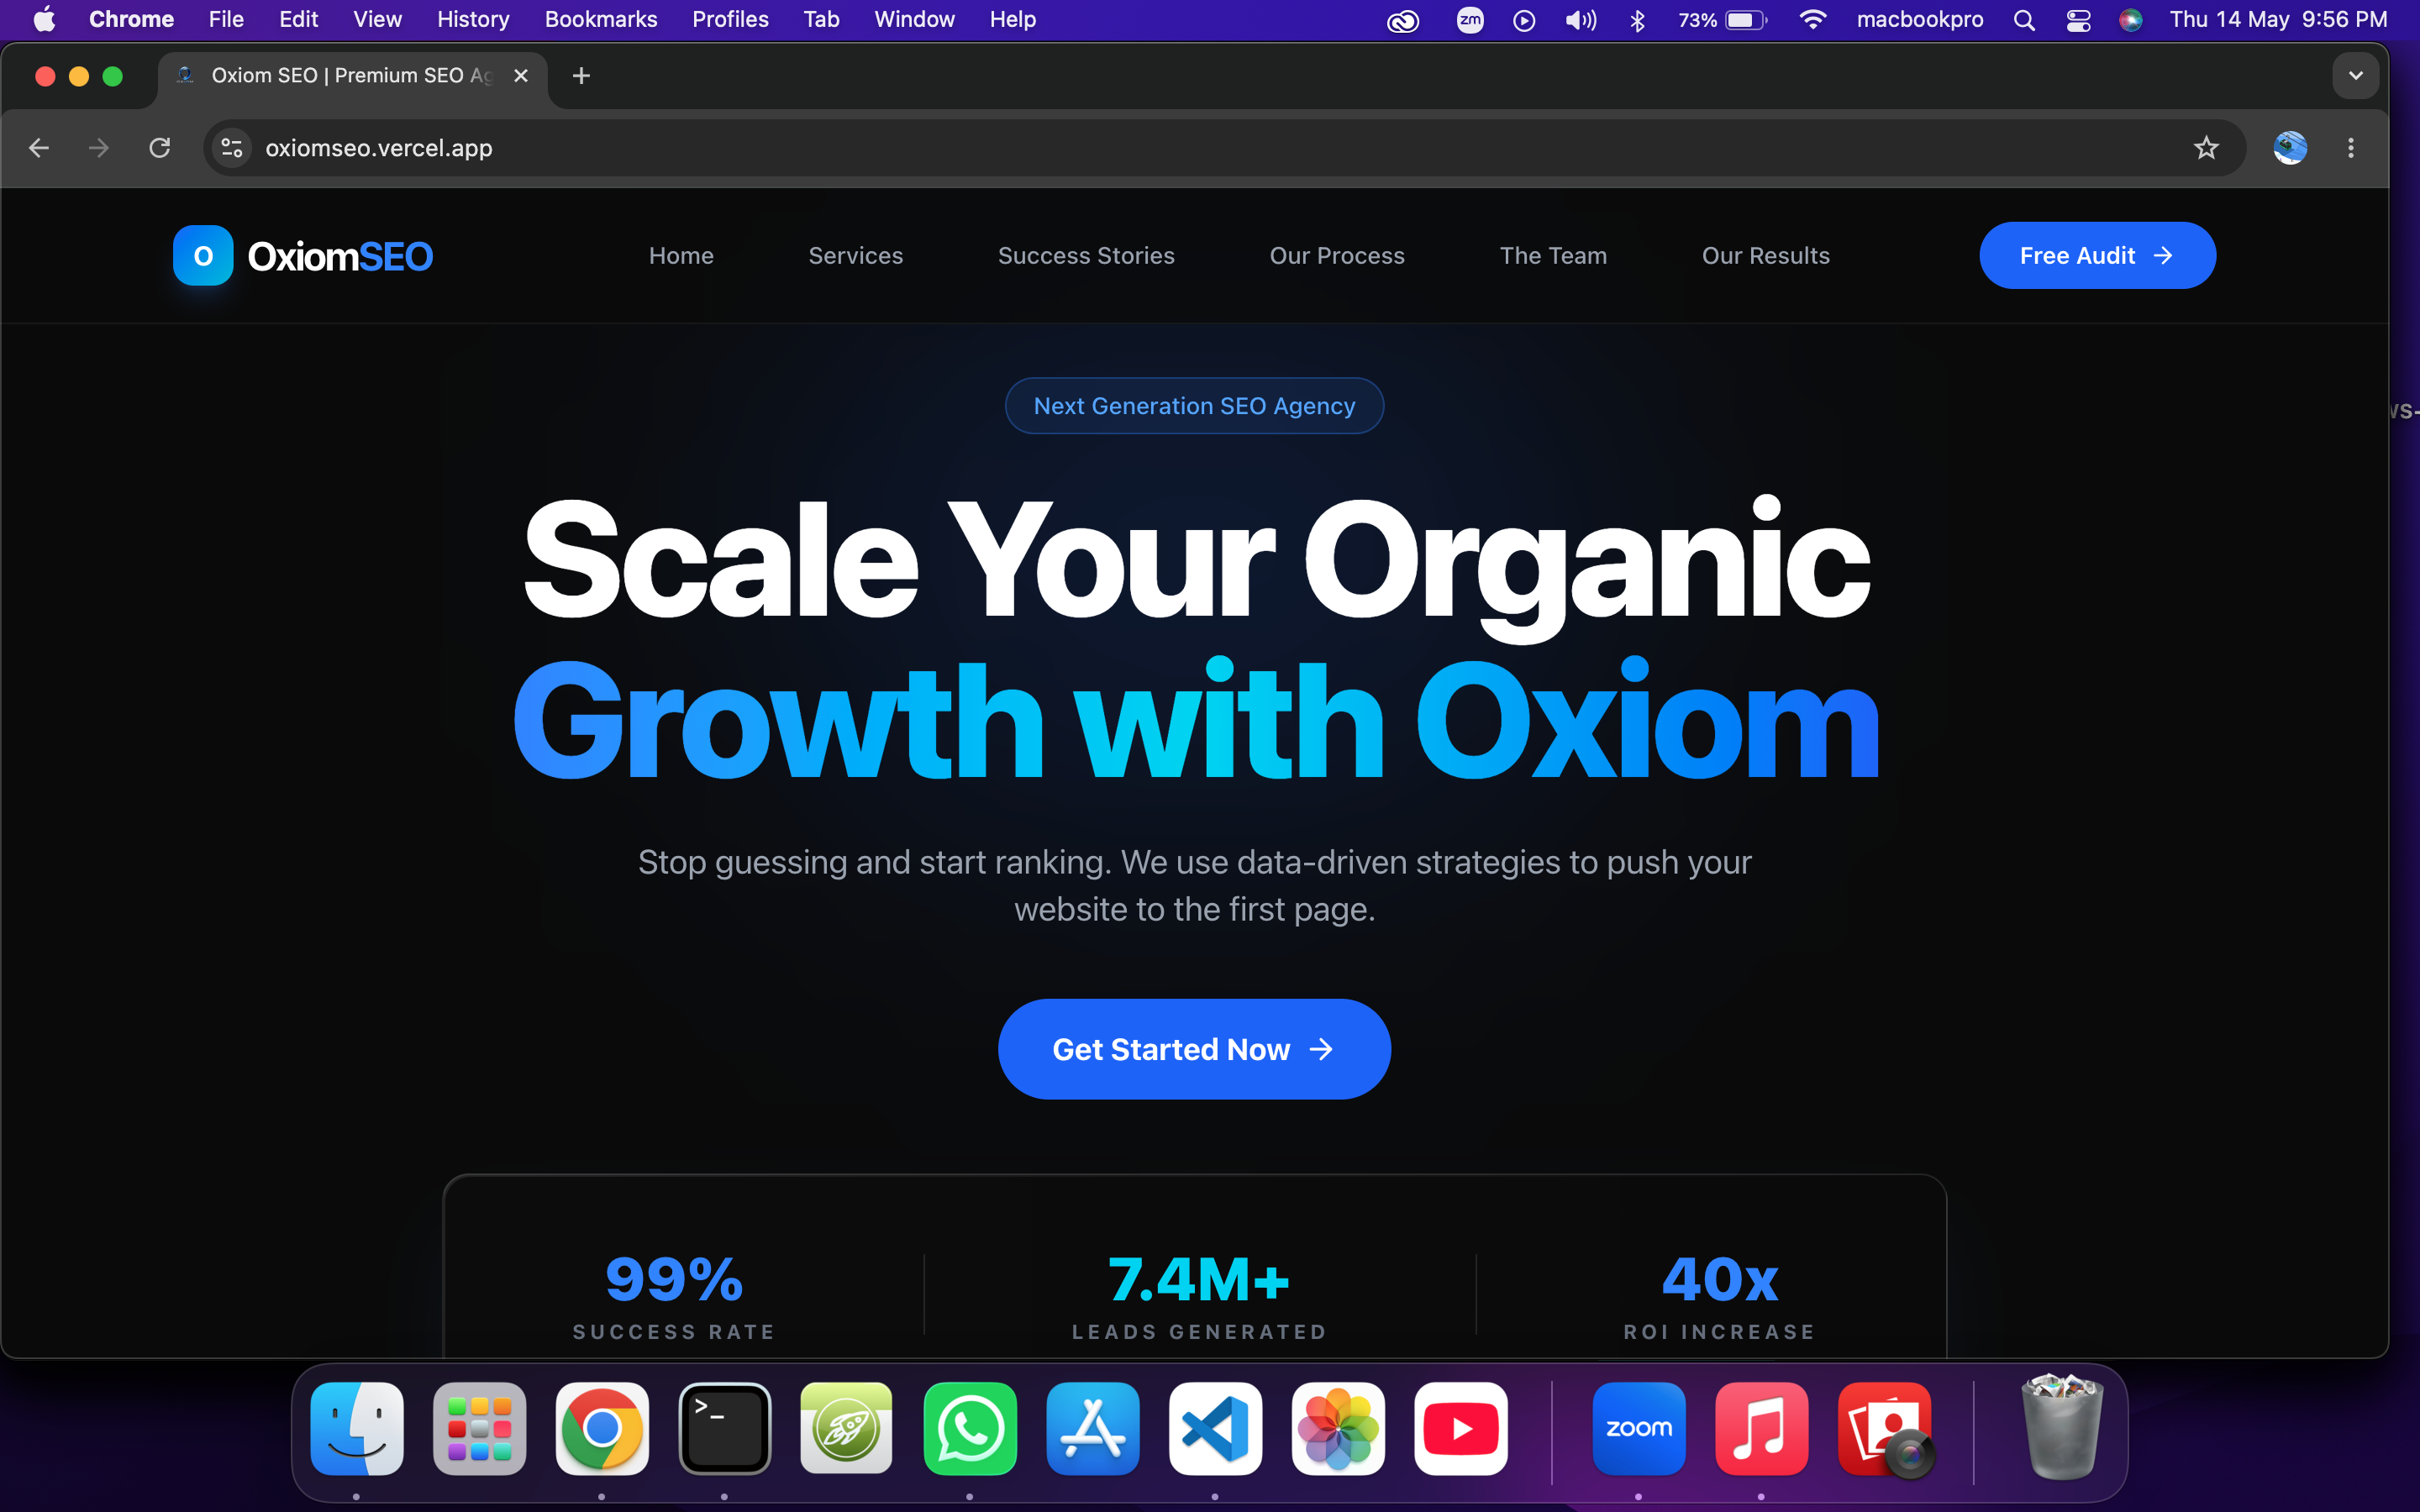Visit The Team section
The image size is (2420, 1512).
1553,256
